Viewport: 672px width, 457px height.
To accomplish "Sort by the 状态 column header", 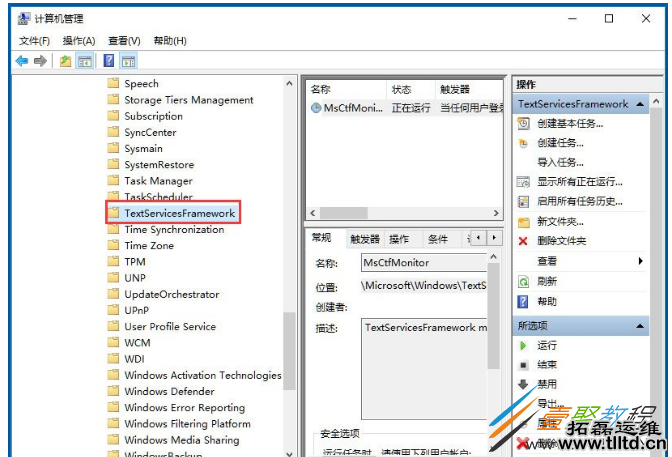I will pyautogui.click(x=410, y=90).
